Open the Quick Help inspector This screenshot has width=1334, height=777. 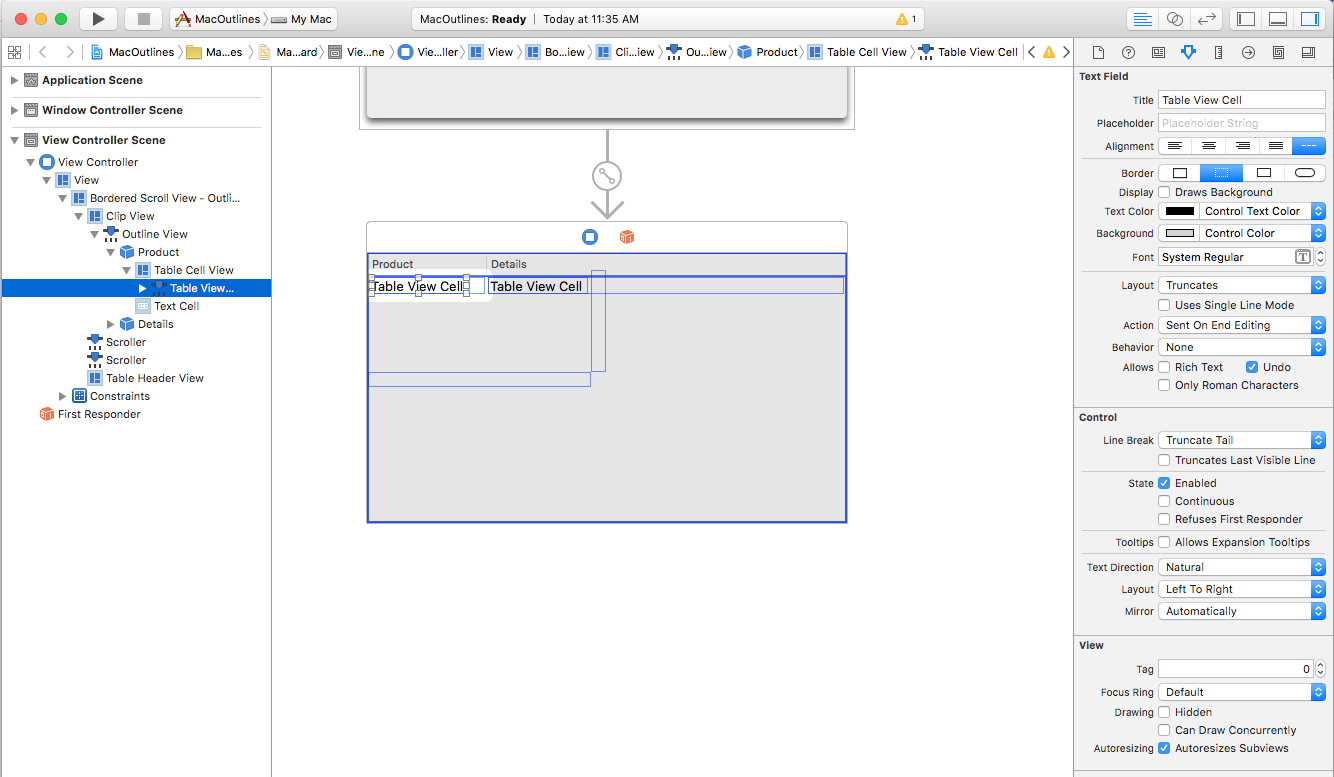point(1128,52)
